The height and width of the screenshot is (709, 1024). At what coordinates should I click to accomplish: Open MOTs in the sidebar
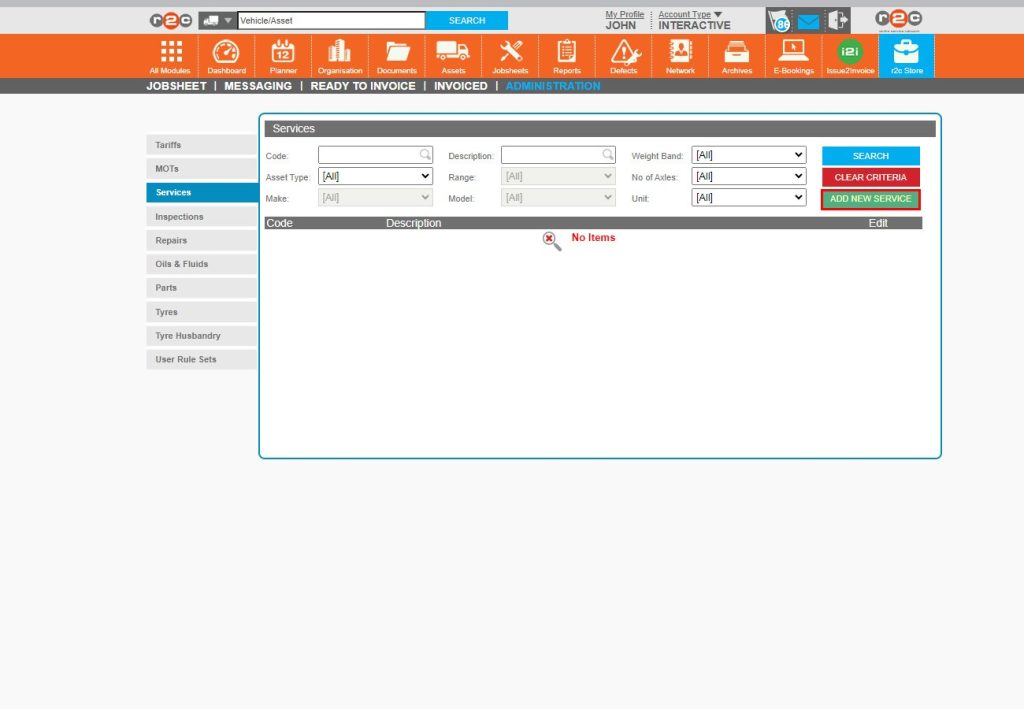(202, 168)
